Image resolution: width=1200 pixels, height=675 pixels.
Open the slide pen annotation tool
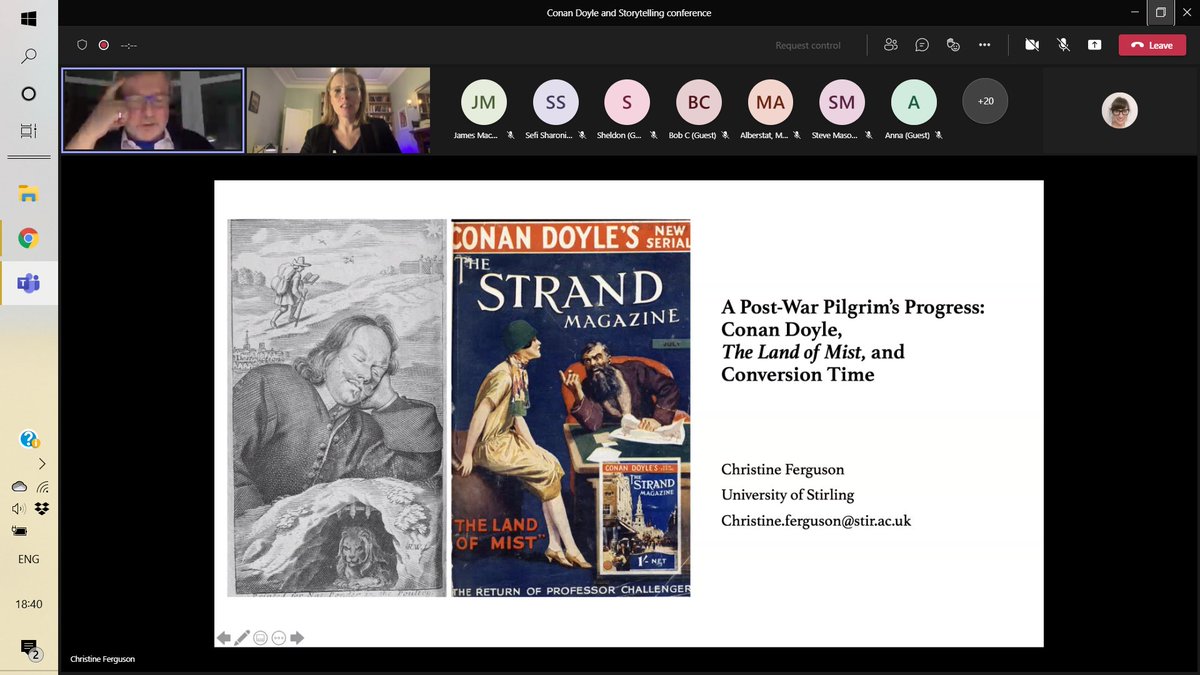[242, 638]
